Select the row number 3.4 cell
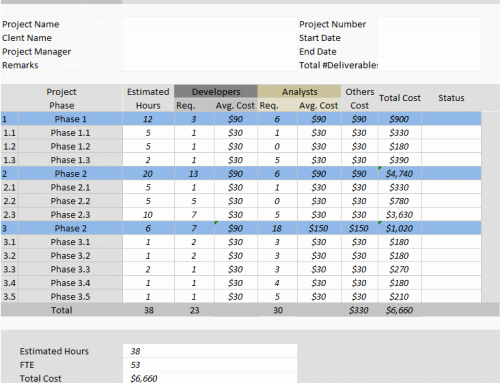The image size is (500, 383). (x=9, y=283)
